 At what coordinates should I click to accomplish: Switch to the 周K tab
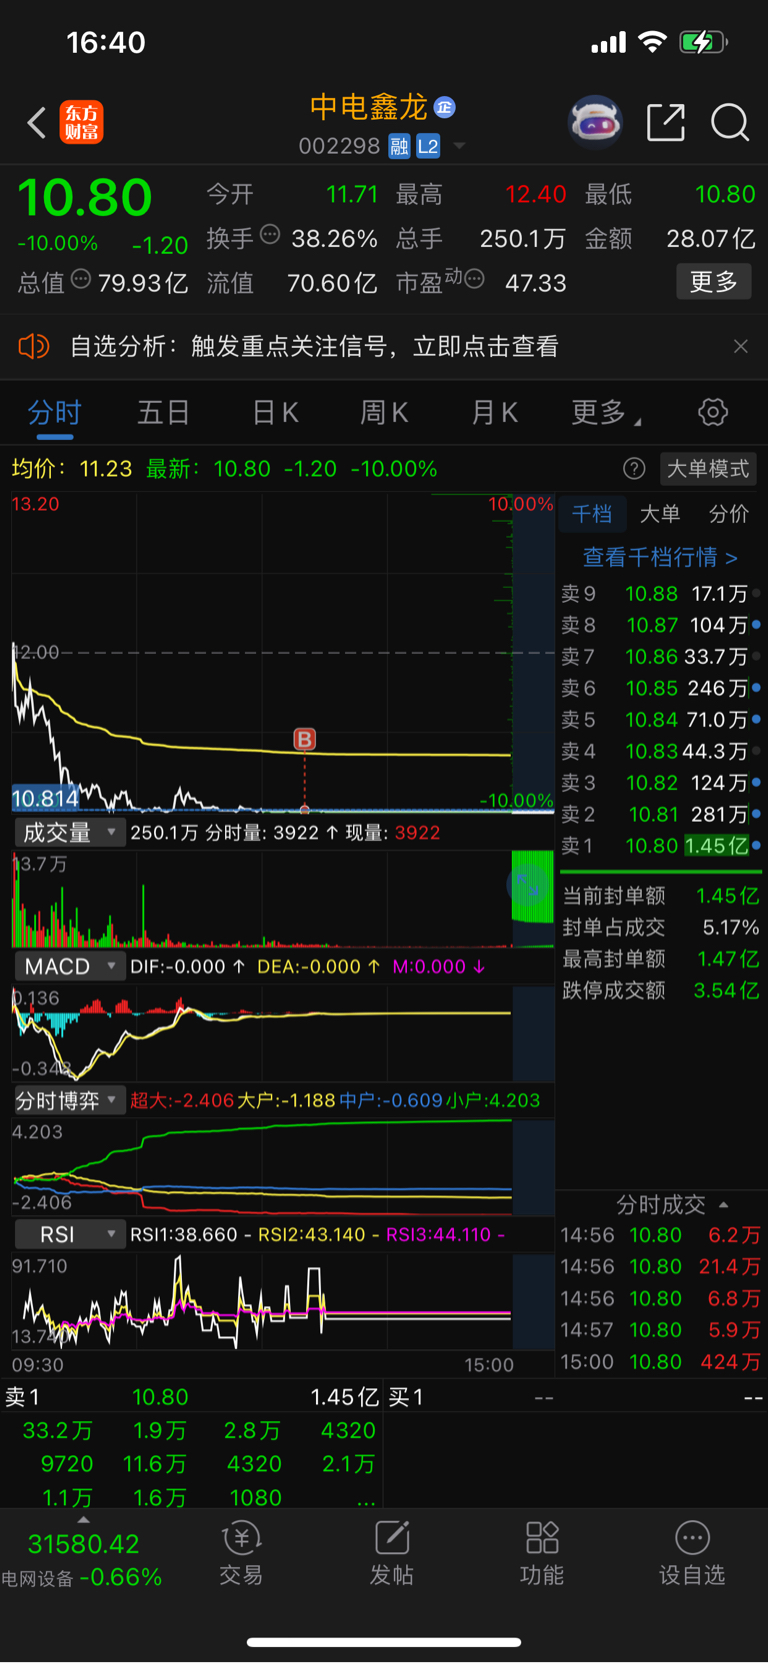384,412
